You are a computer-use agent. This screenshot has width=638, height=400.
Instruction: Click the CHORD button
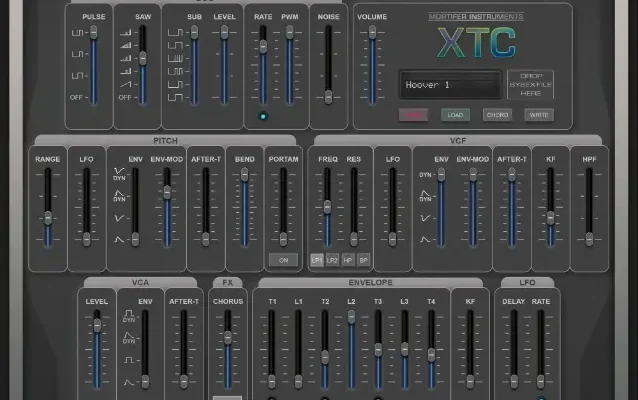coord(497,115)
